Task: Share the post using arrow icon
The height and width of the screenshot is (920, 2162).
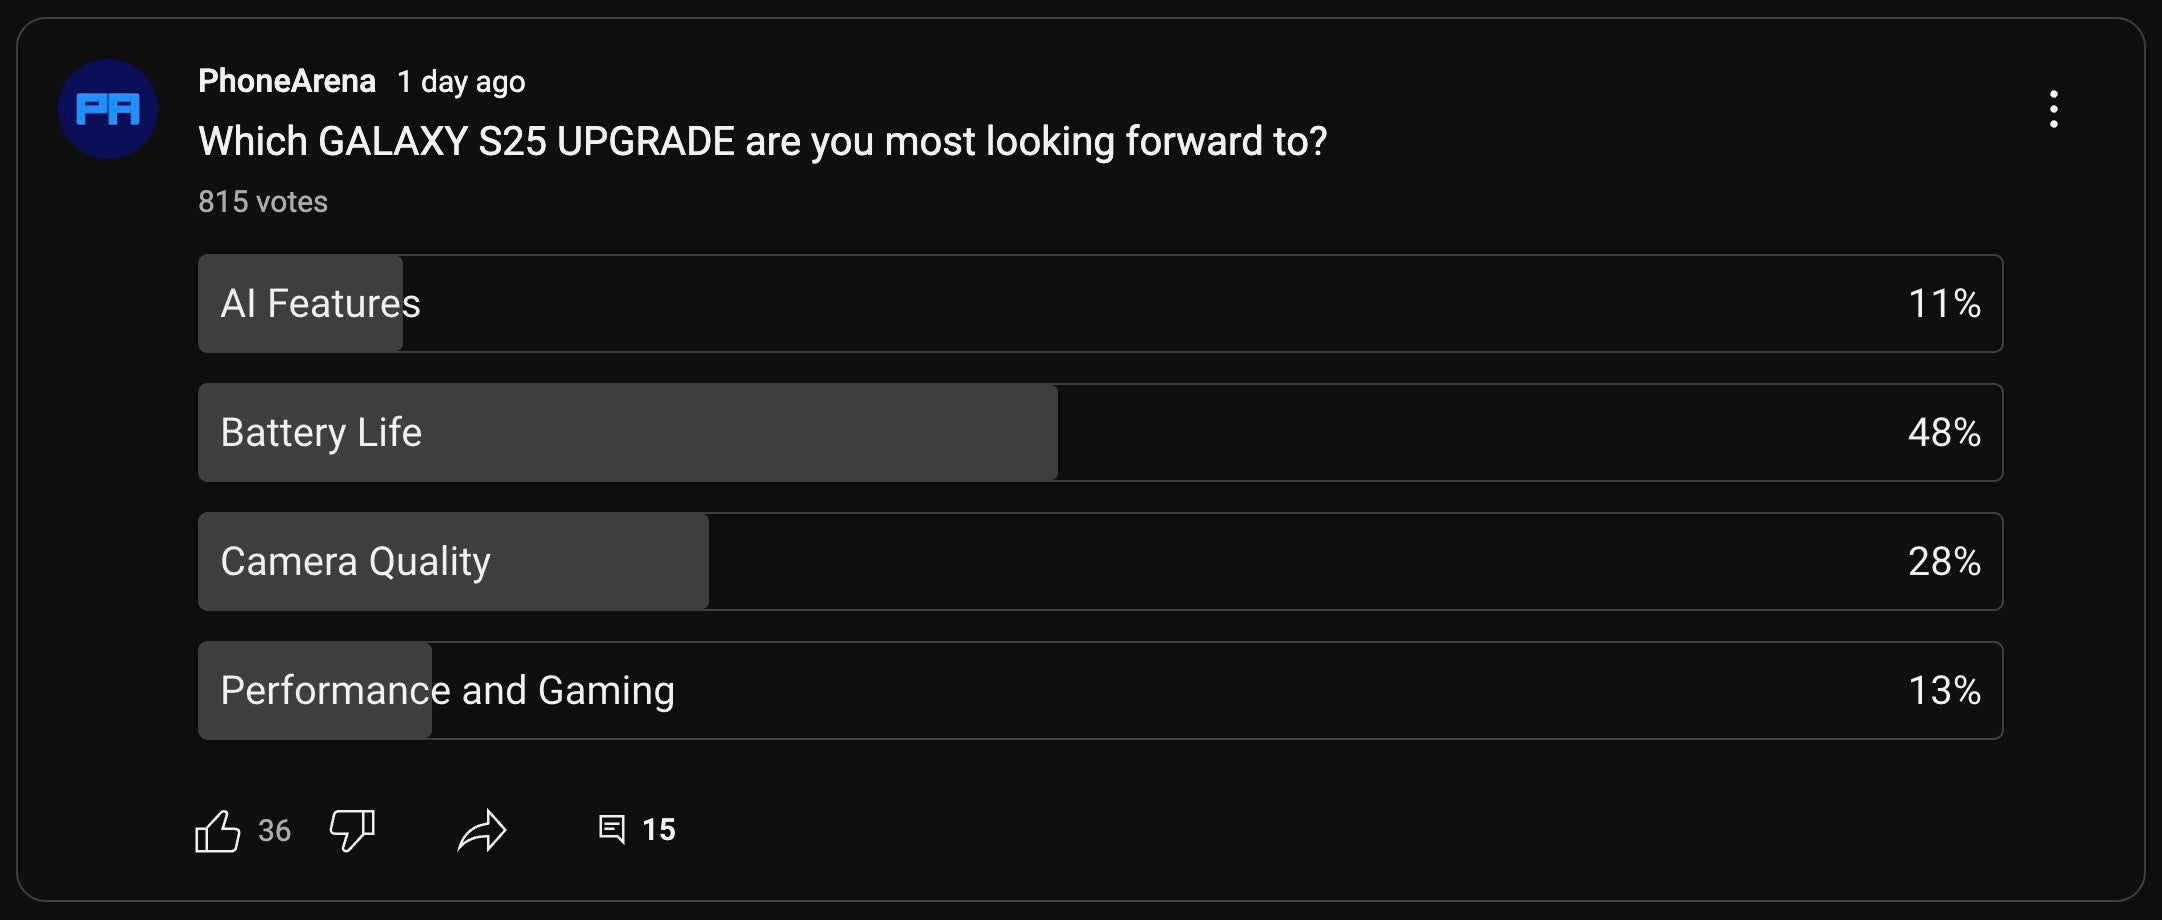Action: (482, 830)
